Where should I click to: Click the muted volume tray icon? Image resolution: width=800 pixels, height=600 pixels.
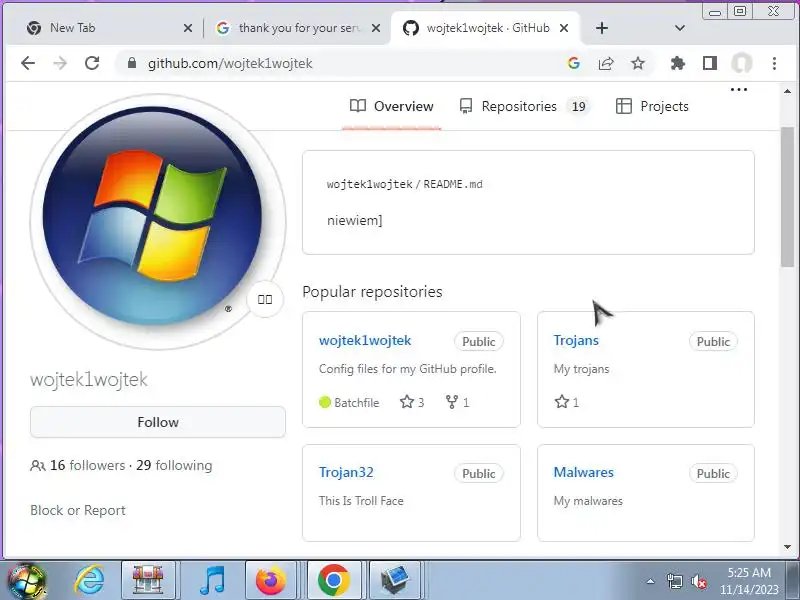tap(698, 581)
